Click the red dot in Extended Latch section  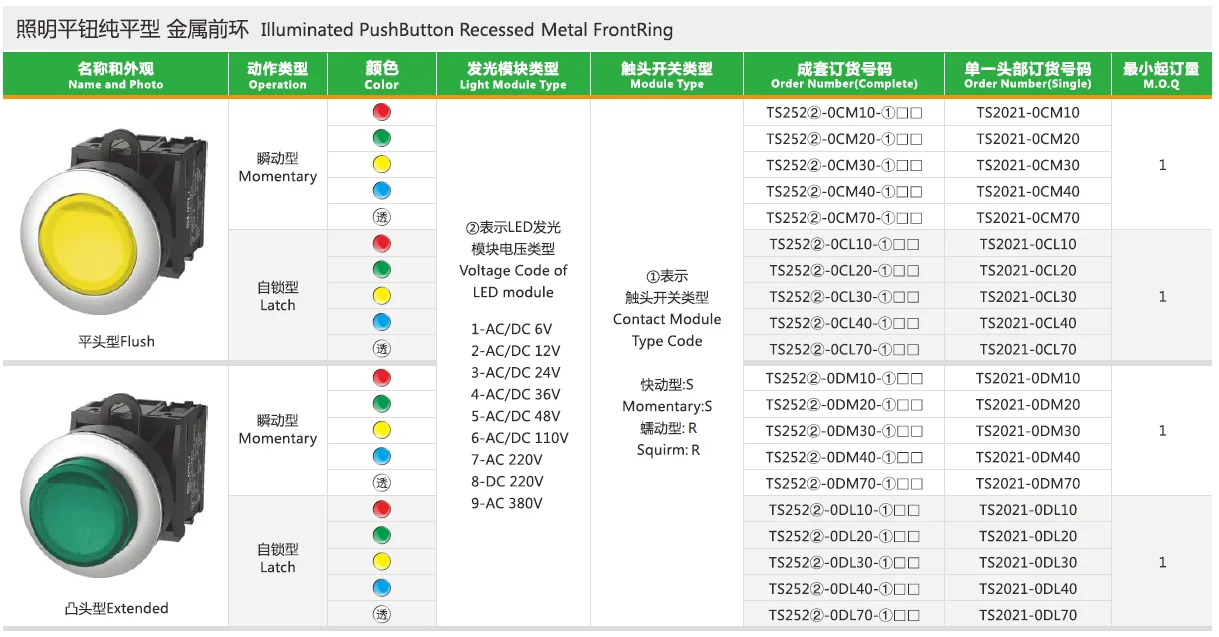tap(381, 509)
